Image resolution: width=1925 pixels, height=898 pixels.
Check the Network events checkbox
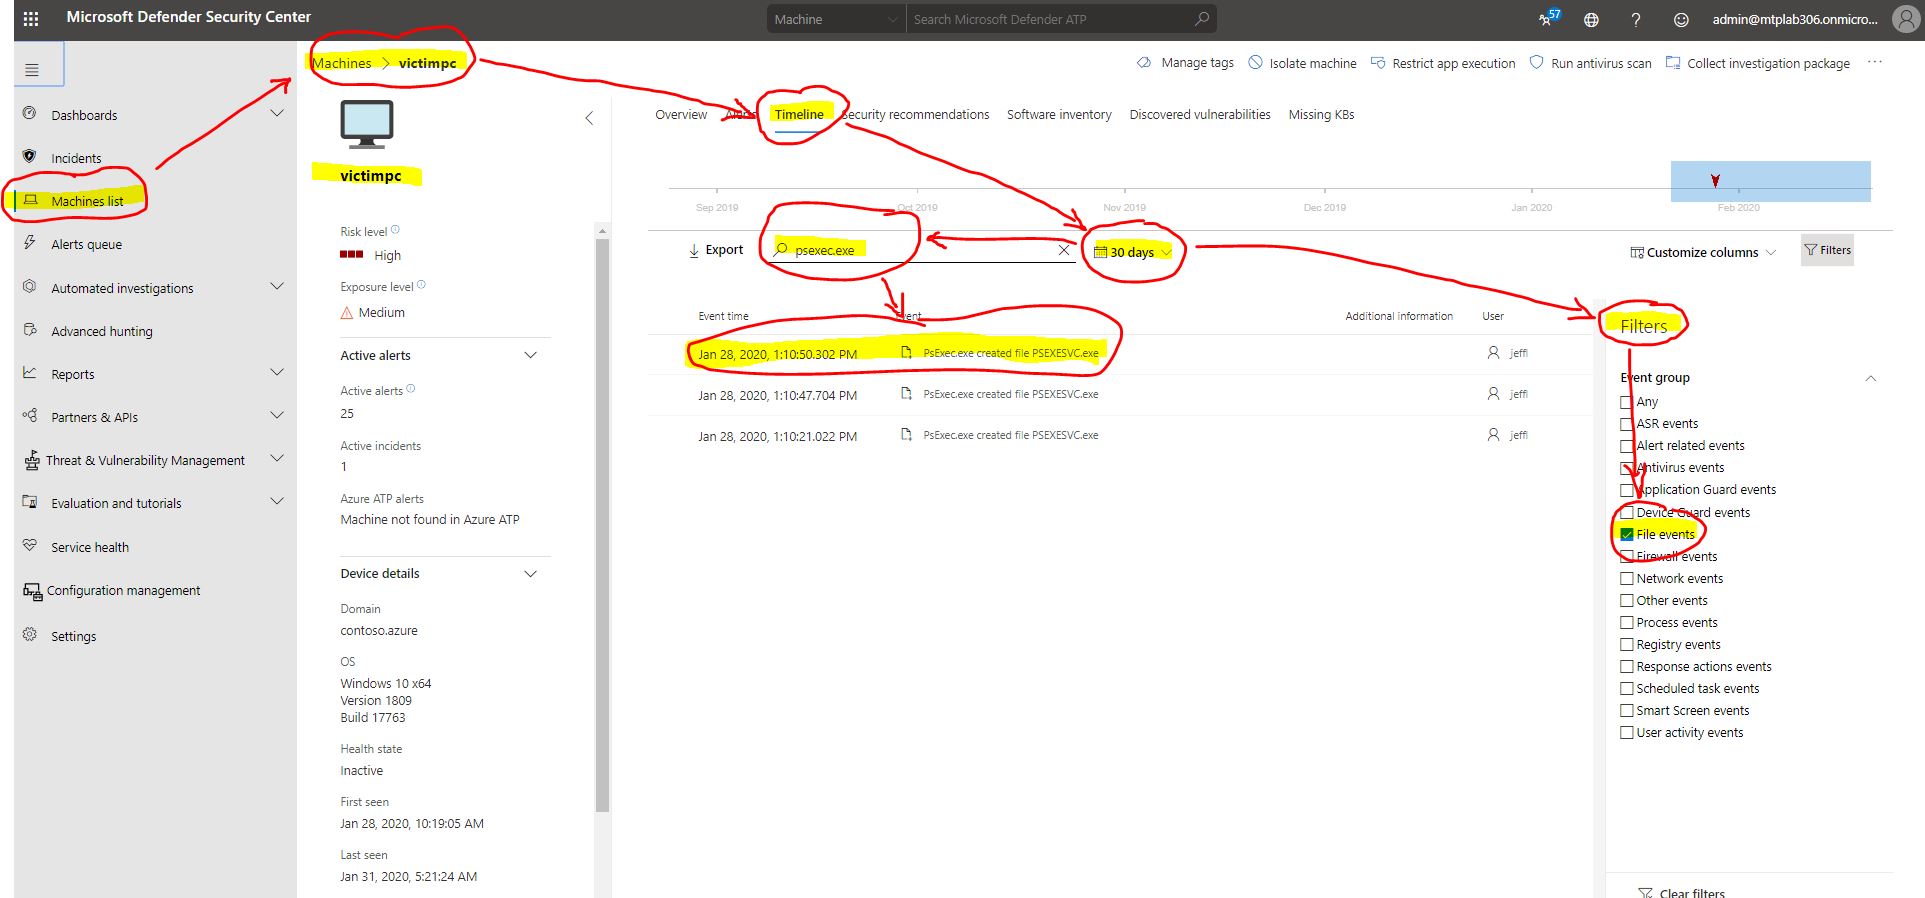[1626, 578]
